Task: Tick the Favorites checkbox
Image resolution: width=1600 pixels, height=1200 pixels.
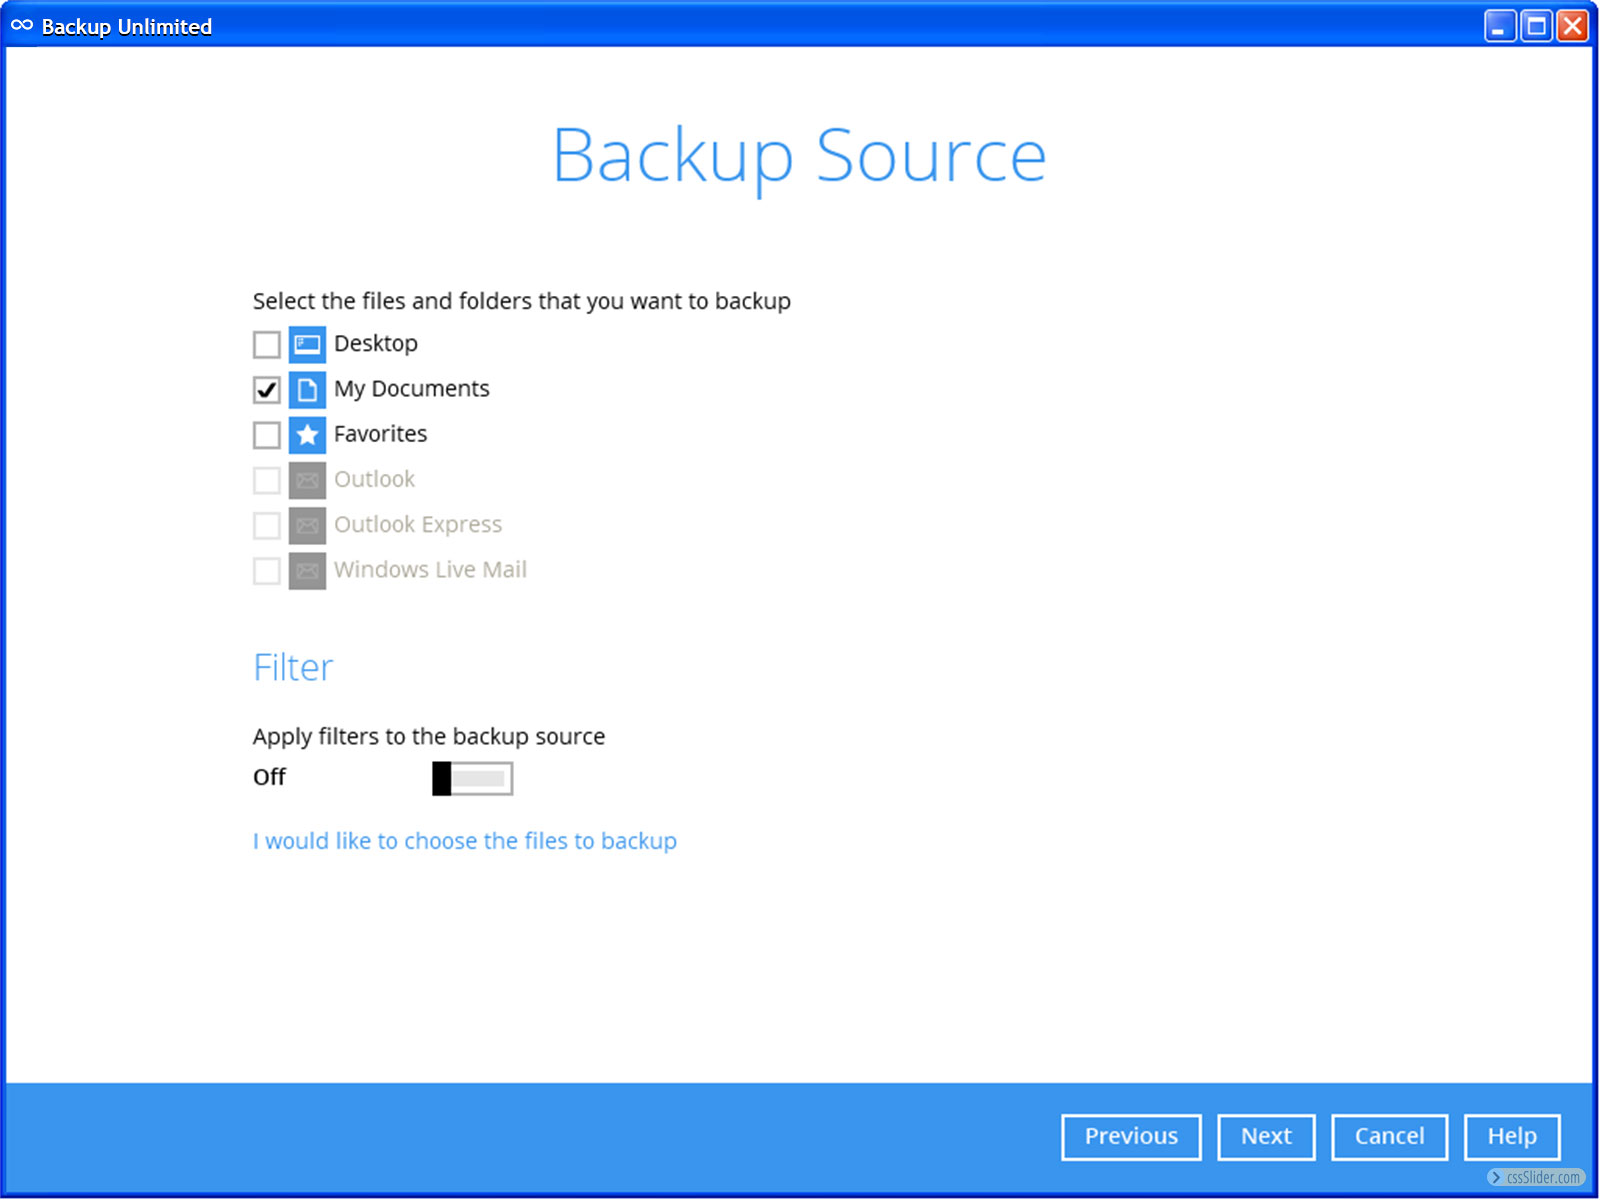Action: tap(266, 435)
